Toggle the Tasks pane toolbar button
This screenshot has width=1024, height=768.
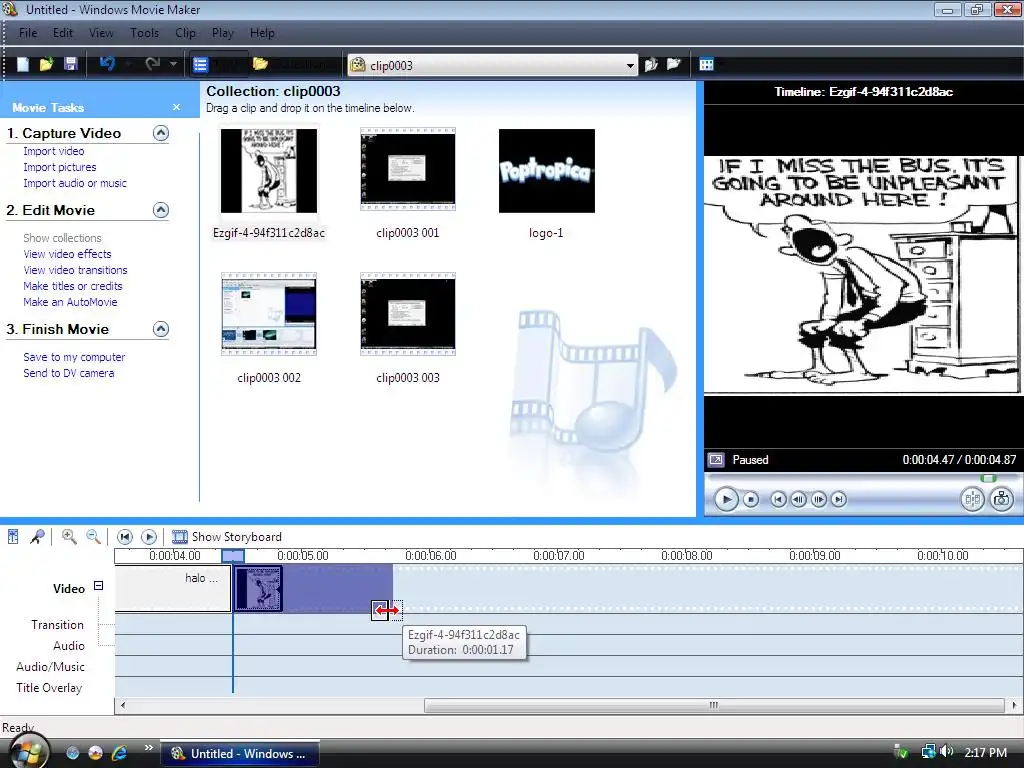click(219, 65)
